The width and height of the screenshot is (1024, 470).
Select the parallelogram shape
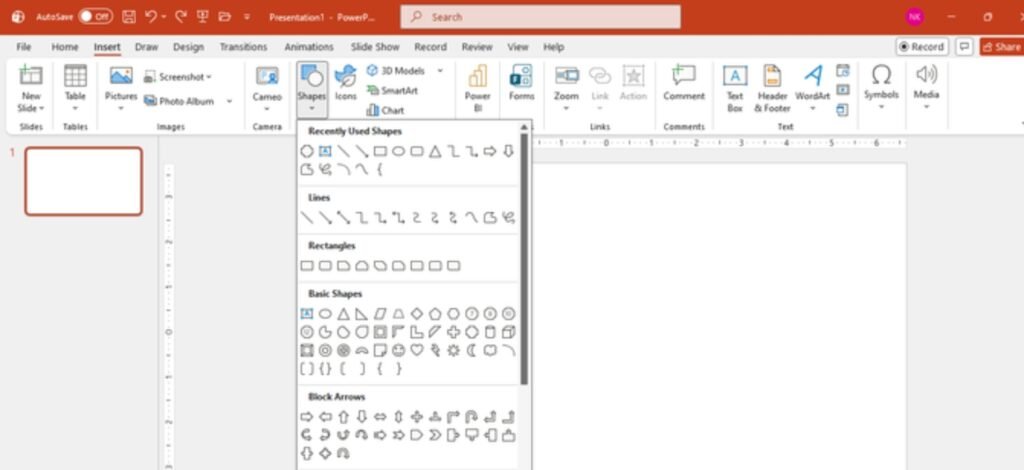(380, 314)
